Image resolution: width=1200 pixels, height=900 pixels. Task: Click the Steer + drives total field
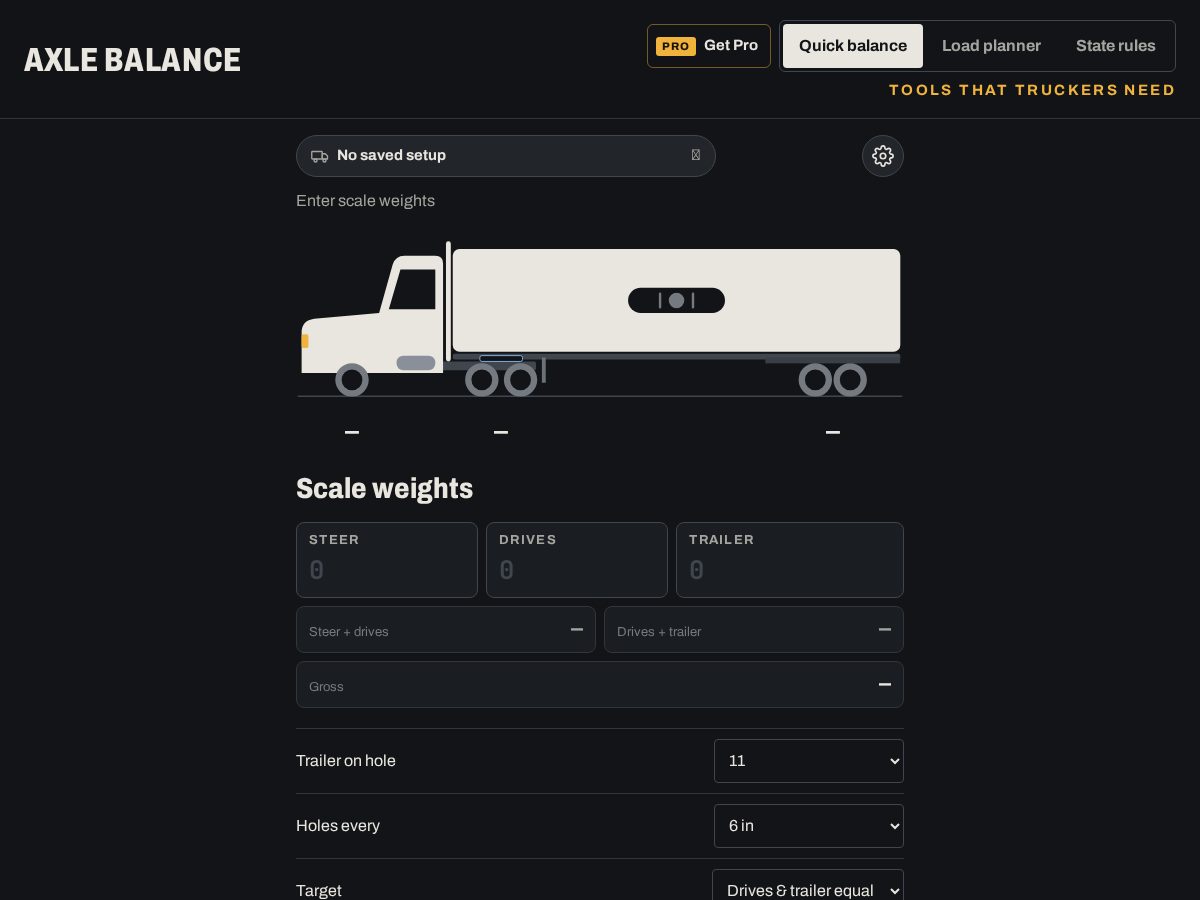446,630
